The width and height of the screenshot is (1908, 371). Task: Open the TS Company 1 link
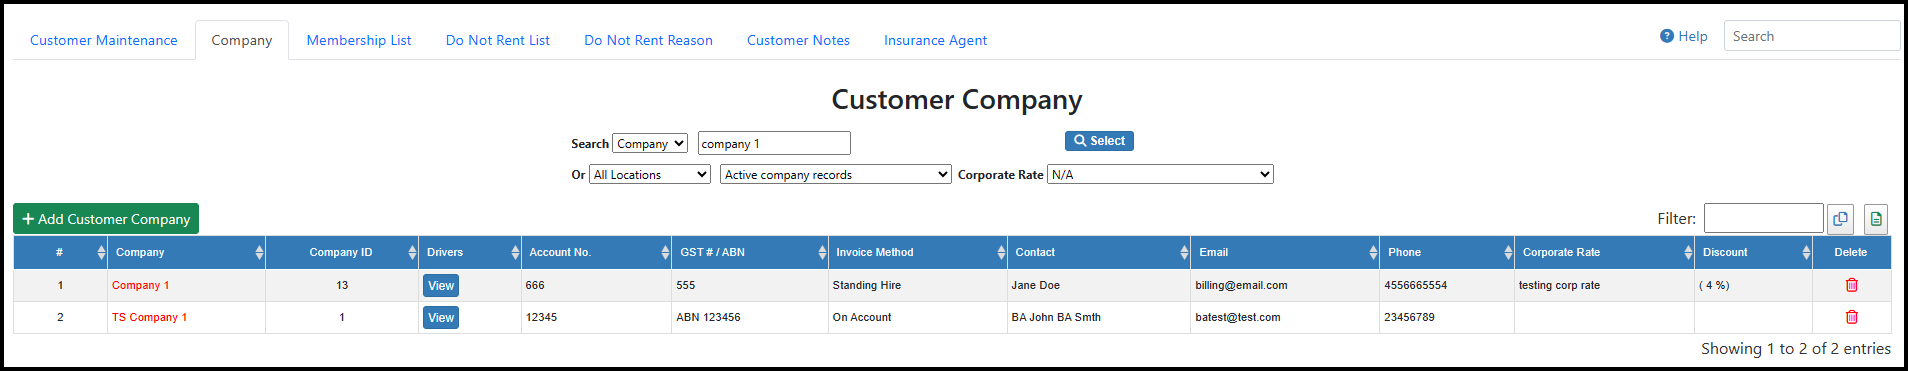[x=149, y=317]
